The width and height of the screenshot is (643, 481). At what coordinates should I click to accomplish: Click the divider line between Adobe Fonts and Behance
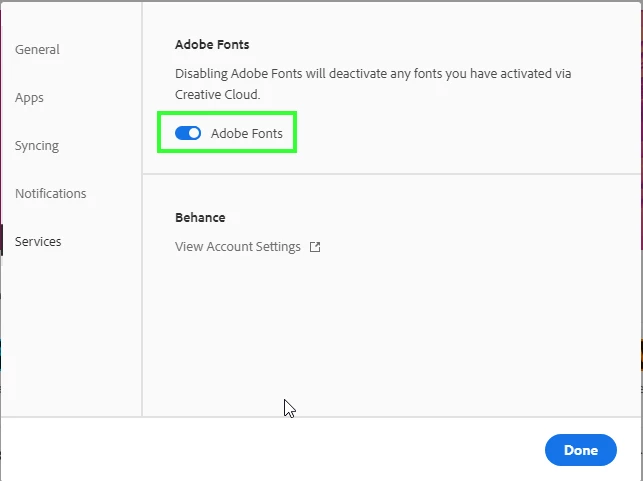pos(392,174)
